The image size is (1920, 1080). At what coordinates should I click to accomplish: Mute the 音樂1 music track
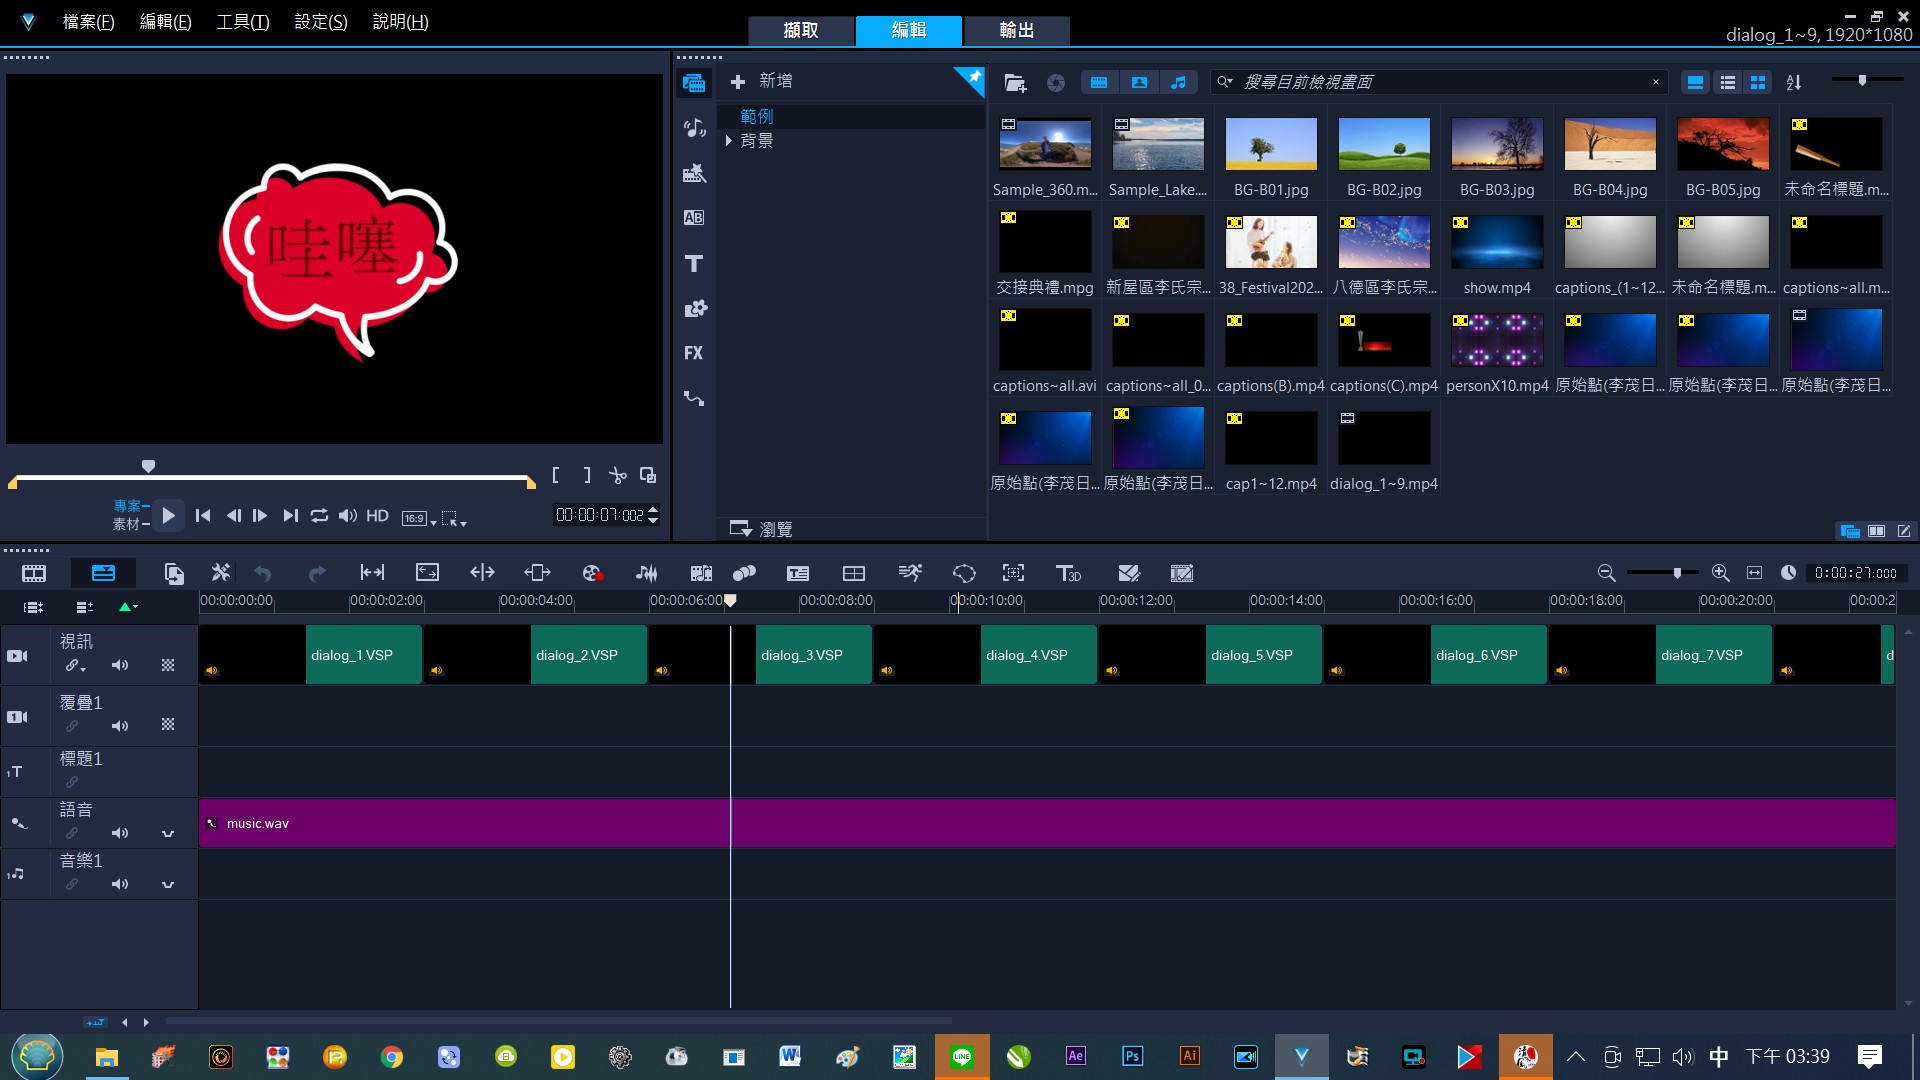(120, 884)
